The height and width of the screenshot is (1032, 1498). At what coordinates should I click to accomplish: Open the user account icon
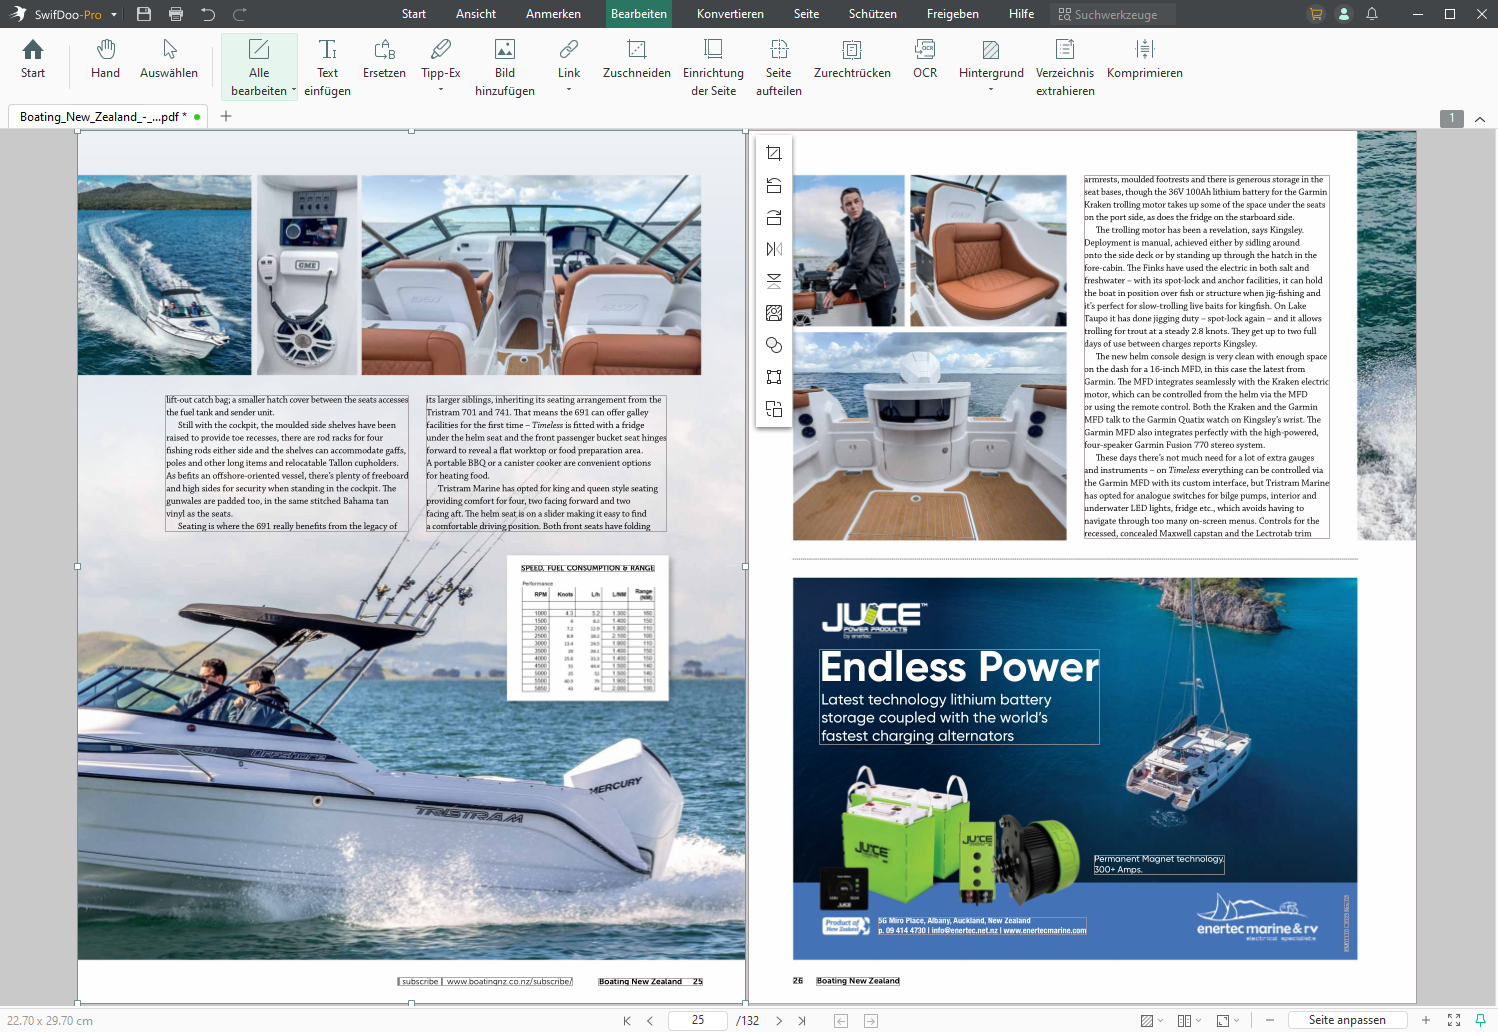point(1344,14)
